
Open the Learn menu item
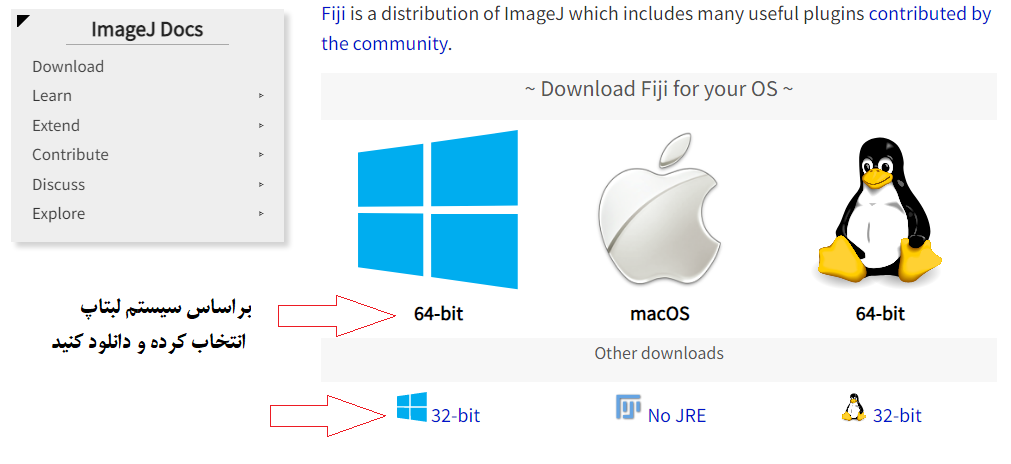(52, 95)
